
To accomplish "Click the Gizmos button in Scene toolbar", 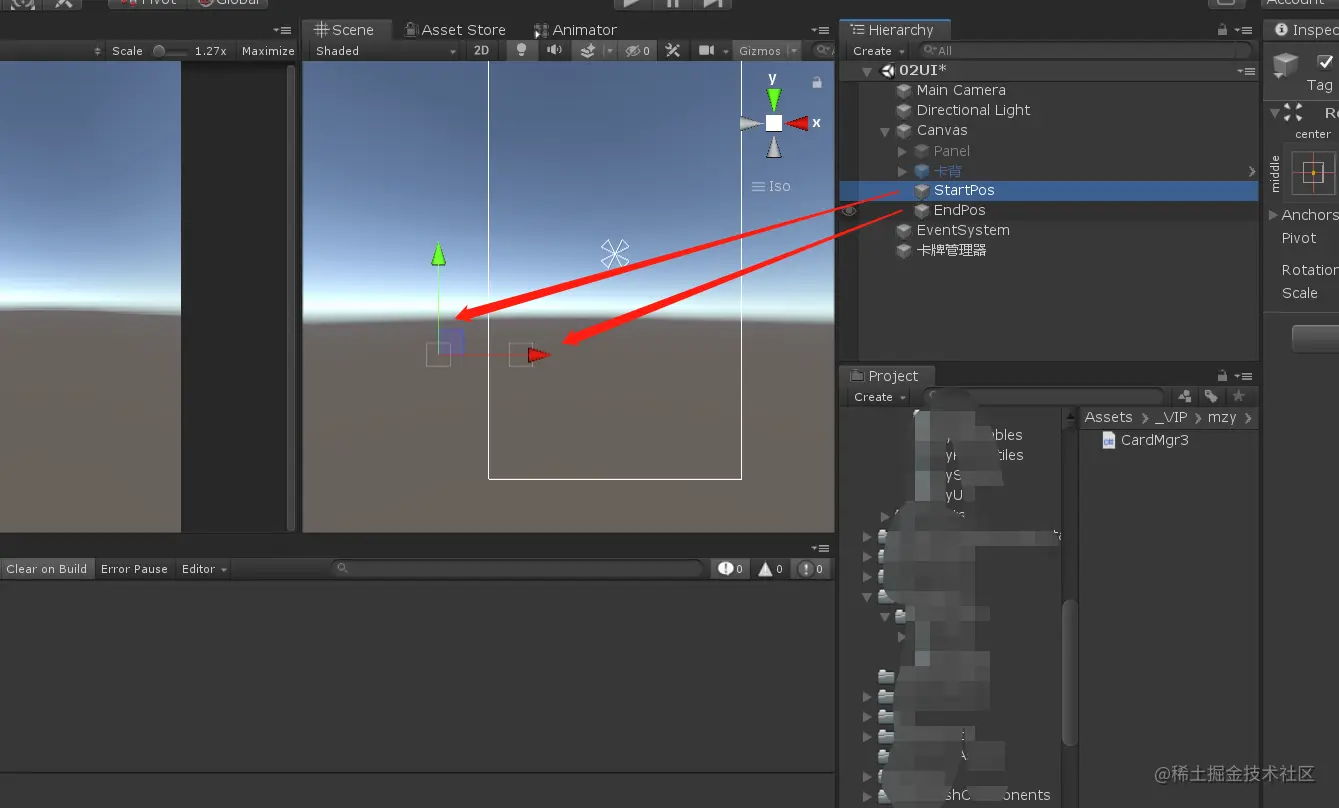I will [760, 51].
